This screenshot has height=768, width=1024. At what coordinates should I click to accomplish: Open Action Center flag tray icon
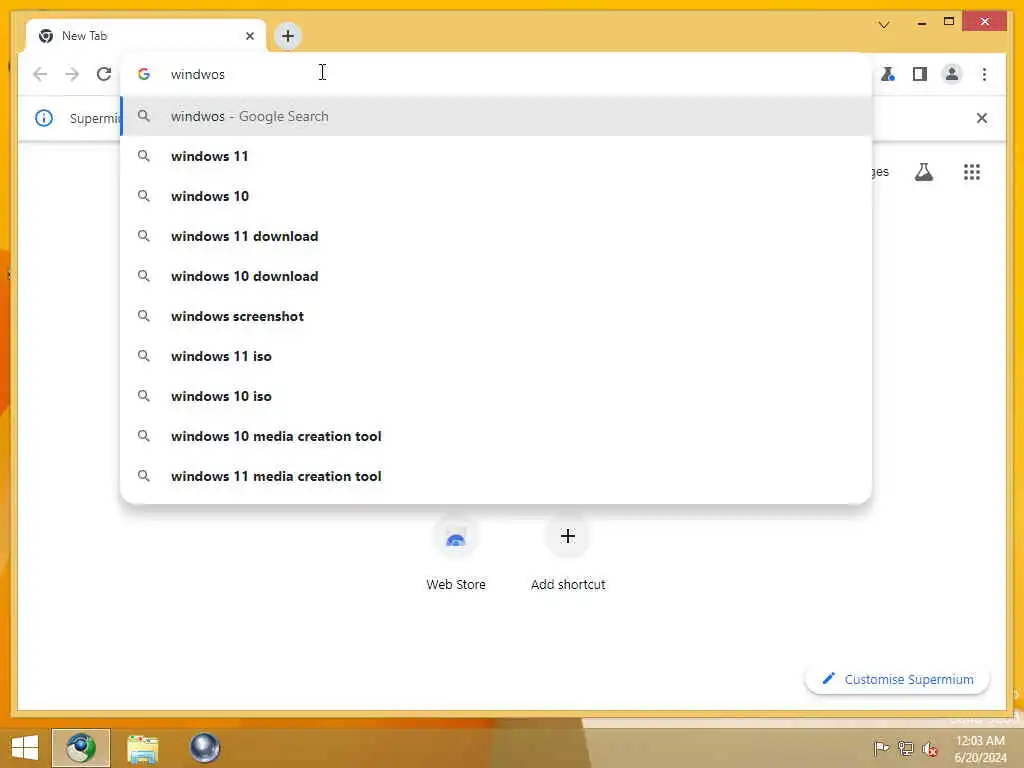coord(881,748)
